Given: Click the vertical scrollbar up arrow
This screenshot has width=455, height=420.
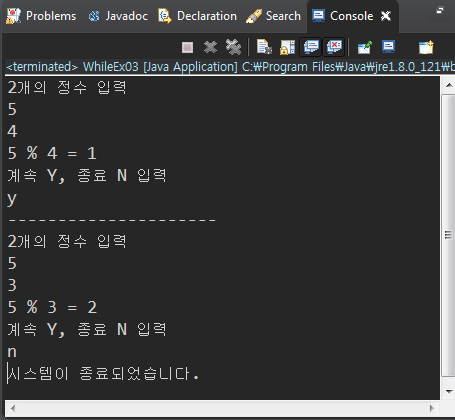Looking at the screenshot, I should click(449, 85).
